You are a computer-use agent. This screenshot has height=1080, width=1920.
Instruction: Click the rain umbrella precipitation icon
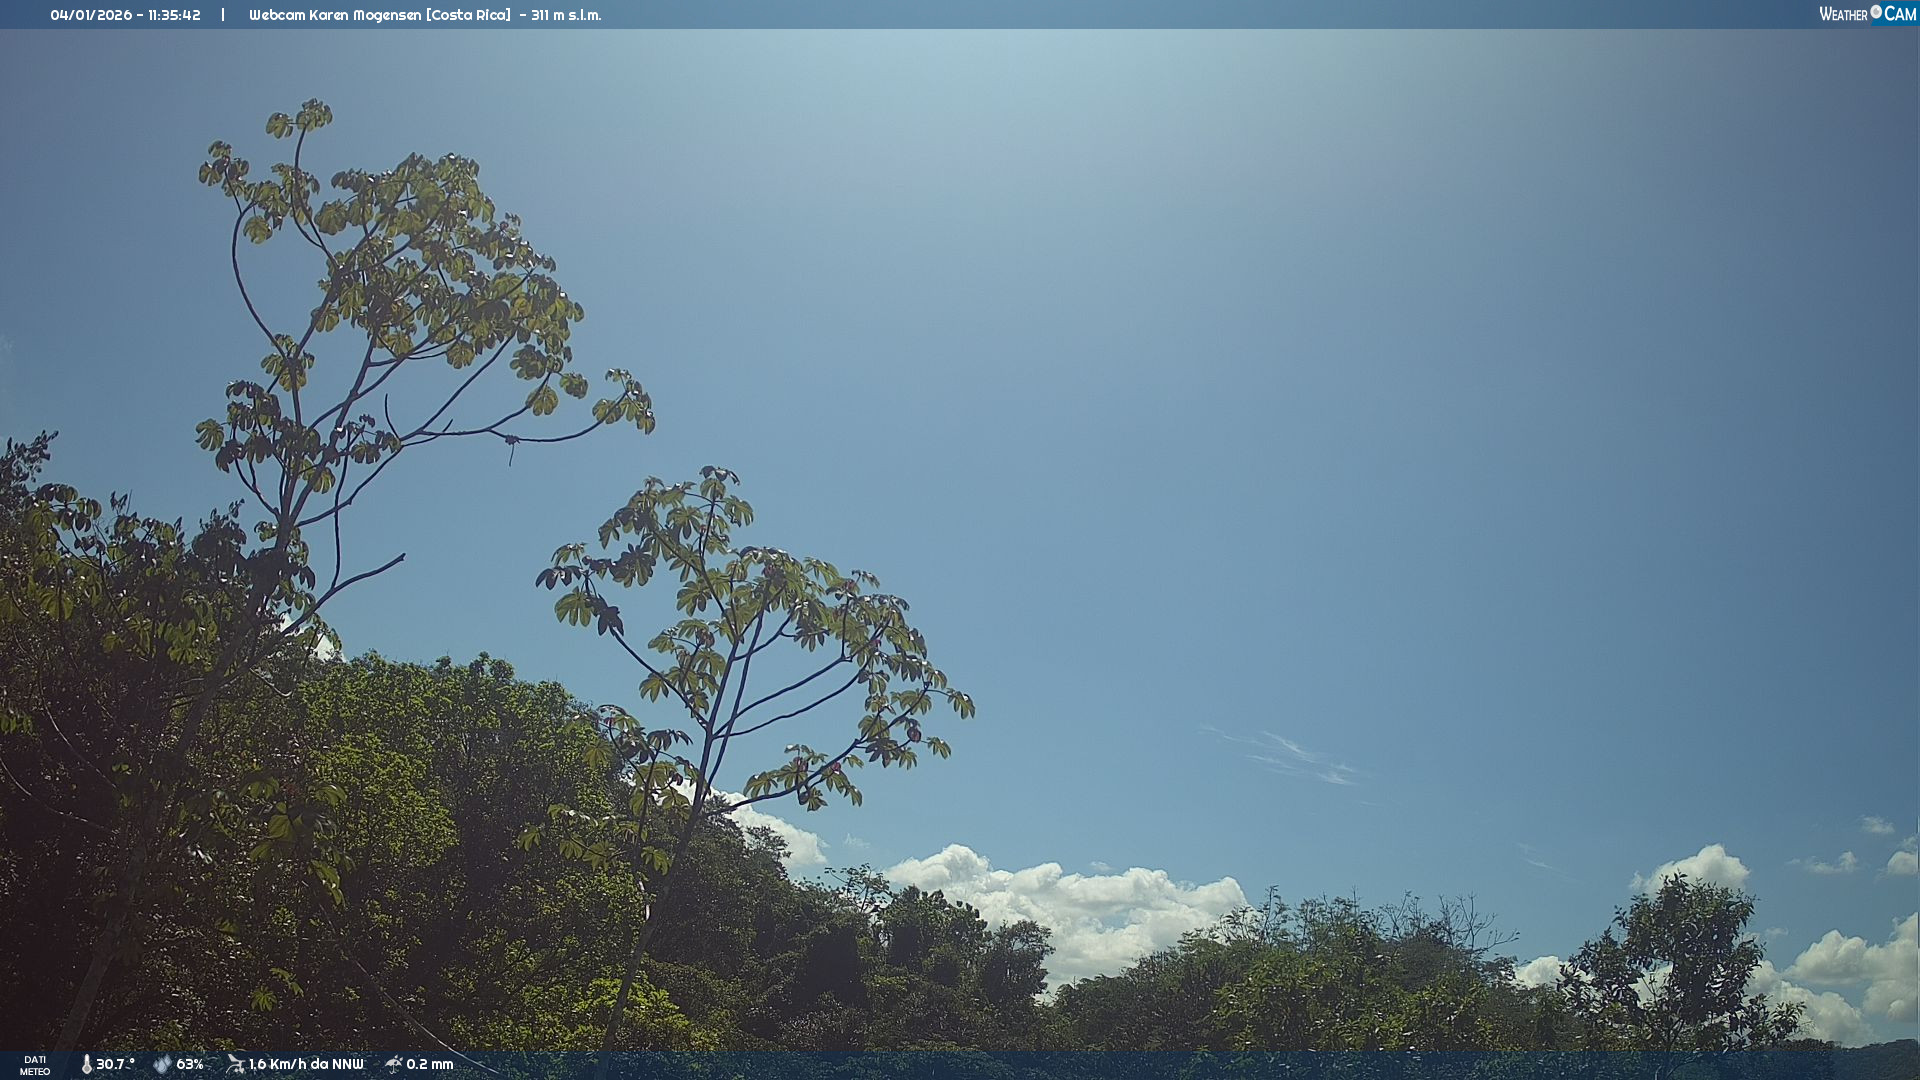pos(394,1064)
